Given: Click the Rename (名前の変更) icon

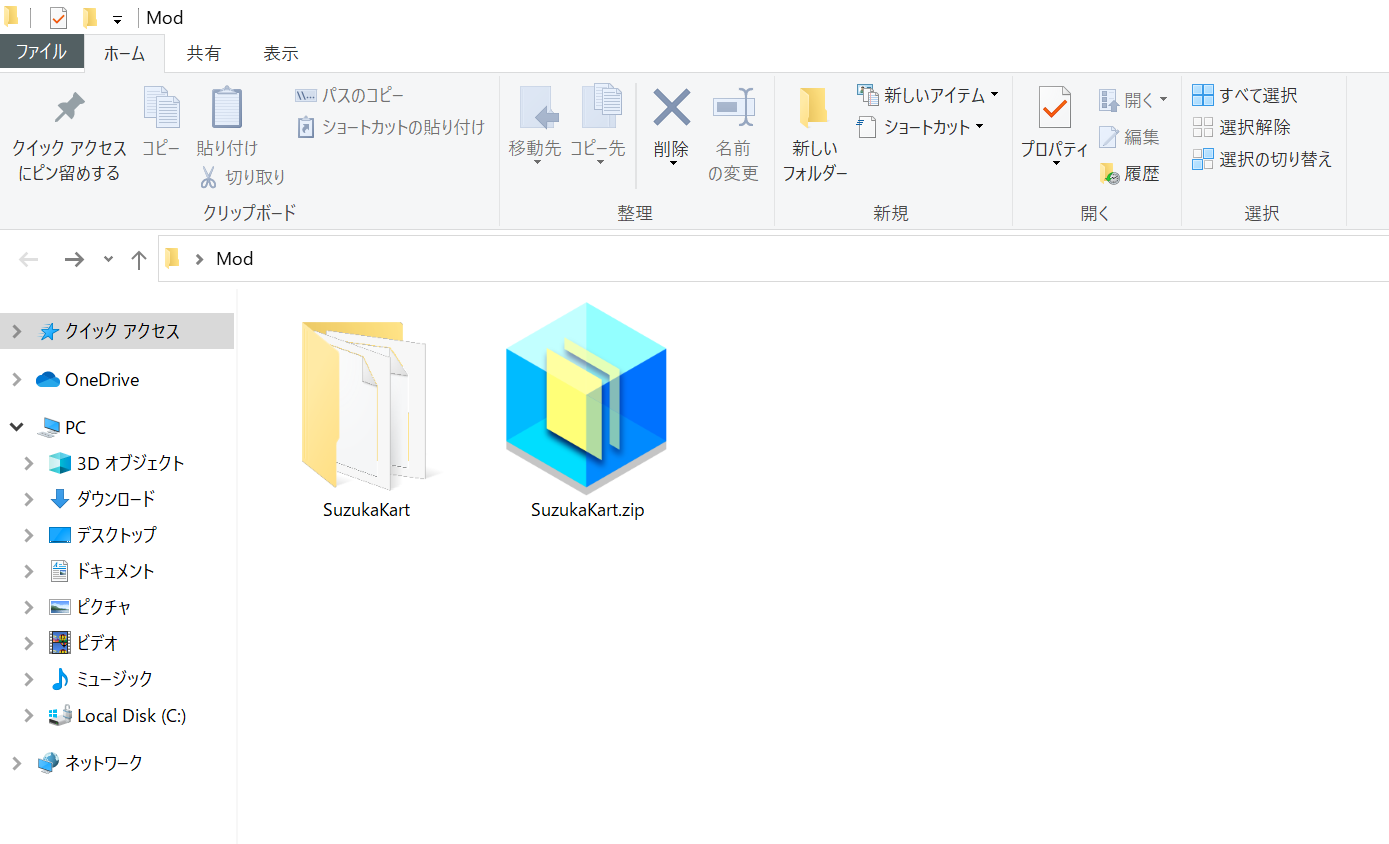Looking at the screenshot, I should pos(733,108).
